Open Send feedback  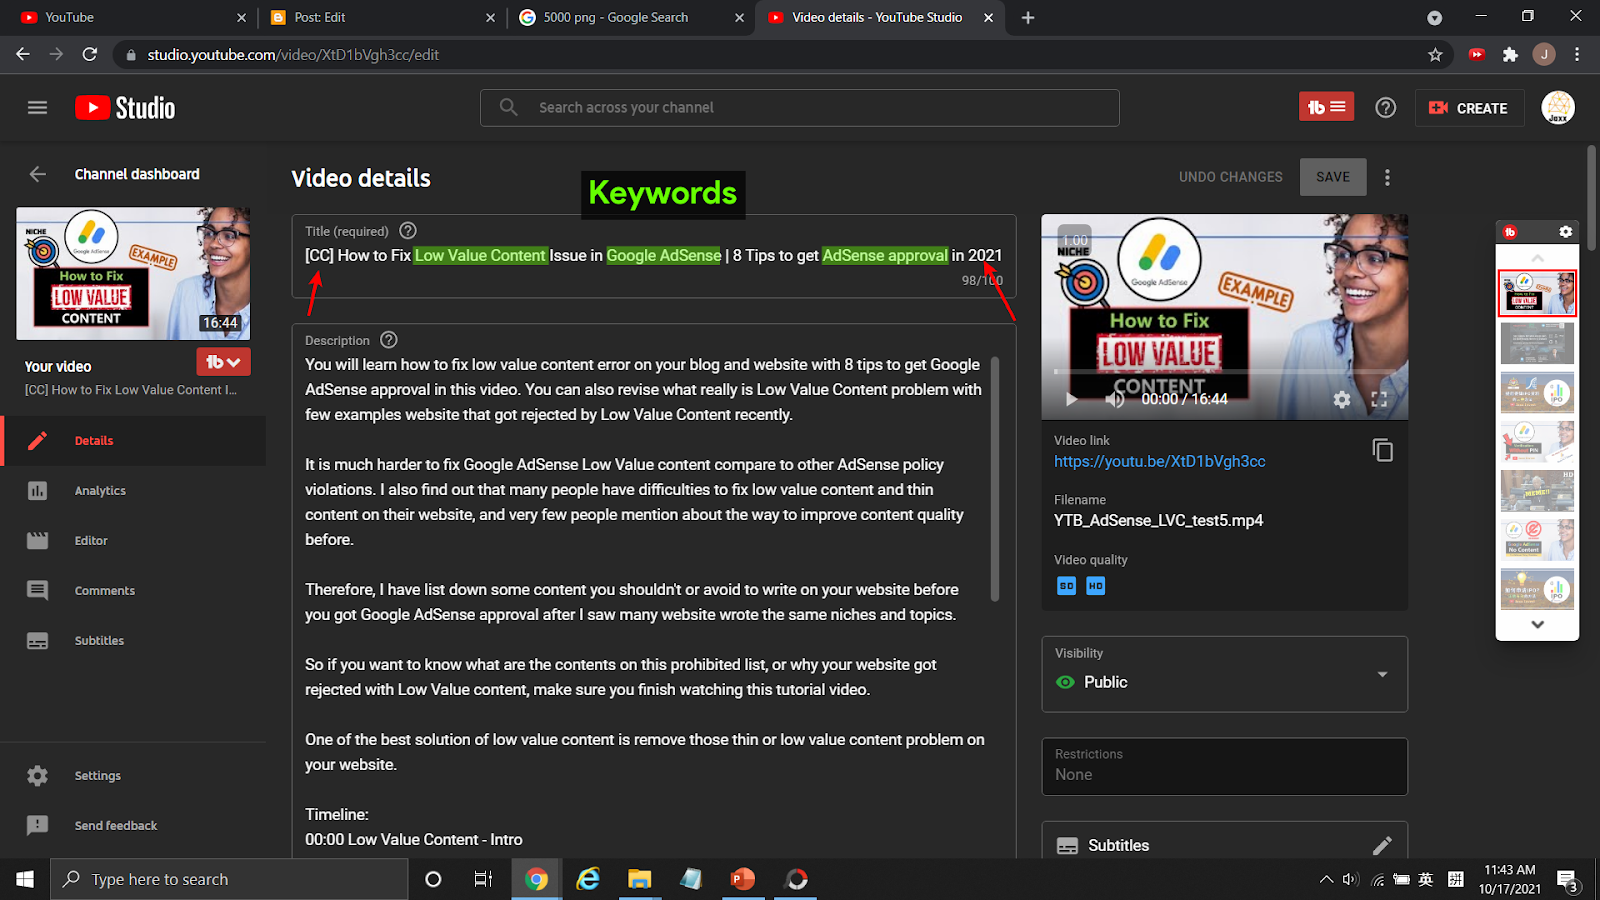point(133,826)
